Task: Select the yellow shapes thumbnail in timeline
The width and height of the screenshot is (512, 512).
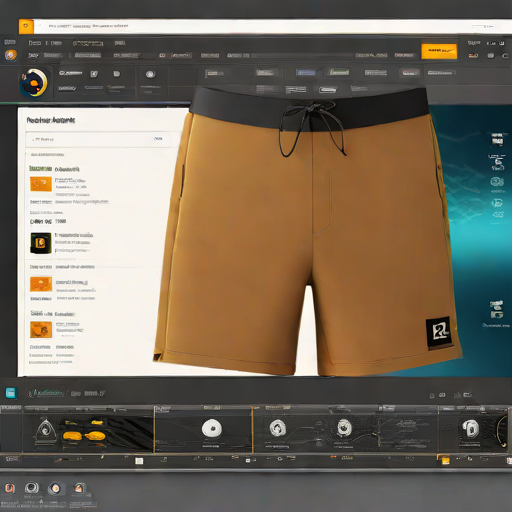Action: click(84, 431)
